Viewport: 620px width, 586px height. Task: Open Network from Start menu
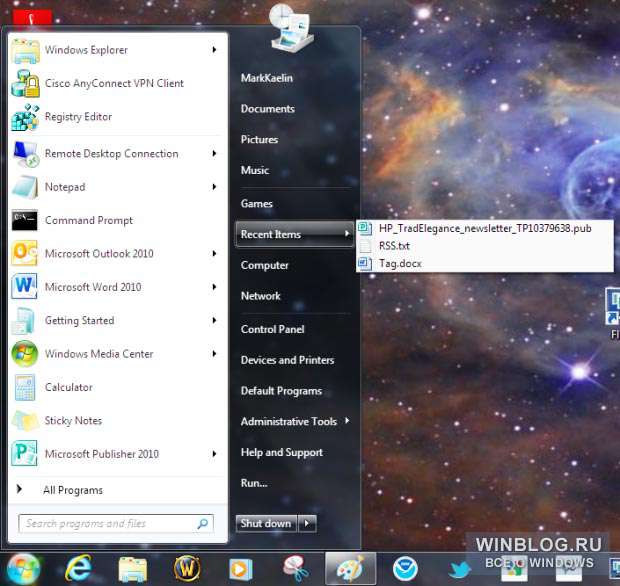pyautogui.click(x=261, y=296)
